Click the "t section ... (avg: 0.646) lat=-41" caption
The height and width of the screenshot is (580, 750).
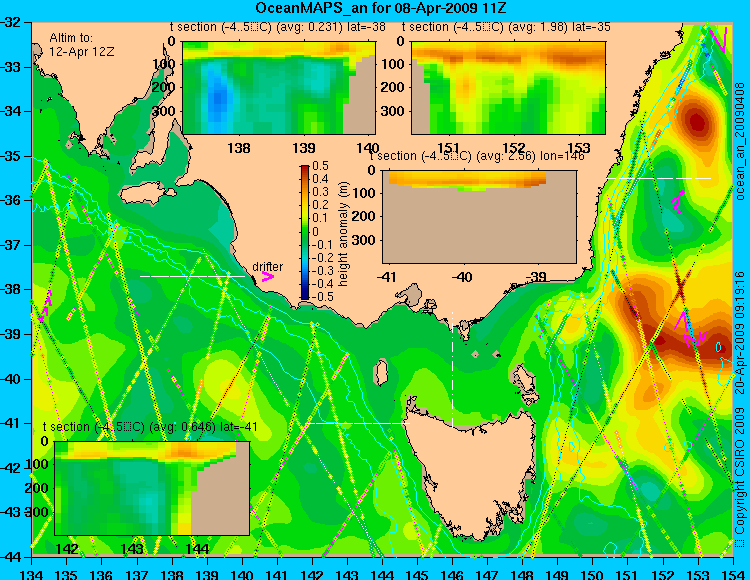tap(150, 427)
